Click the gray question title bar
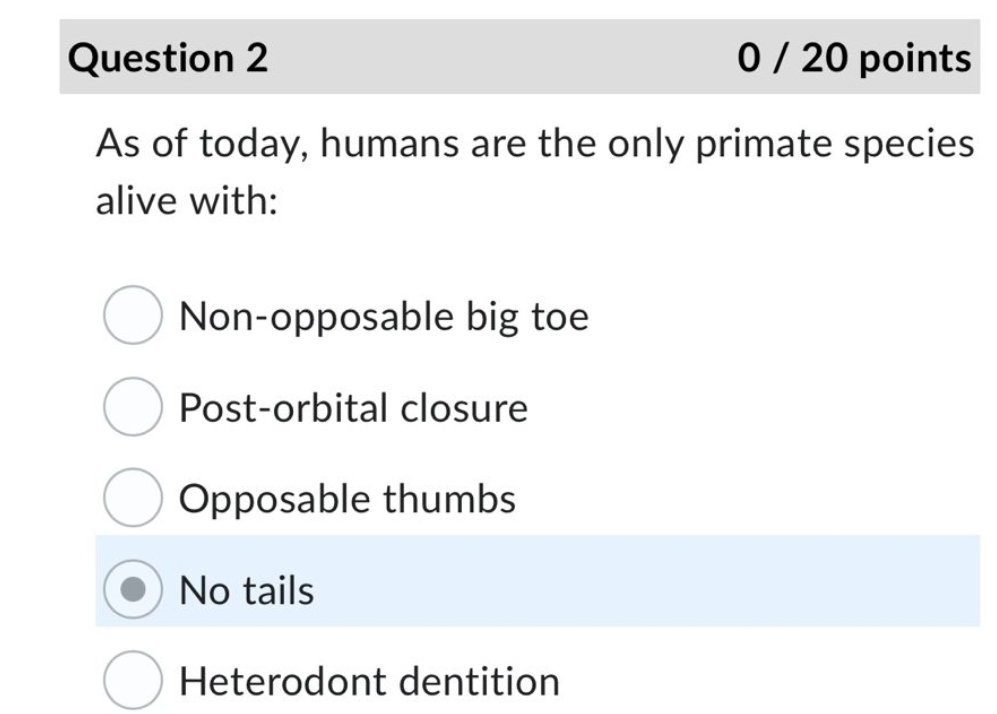This screenshot has width=997, height=714. 500,57
